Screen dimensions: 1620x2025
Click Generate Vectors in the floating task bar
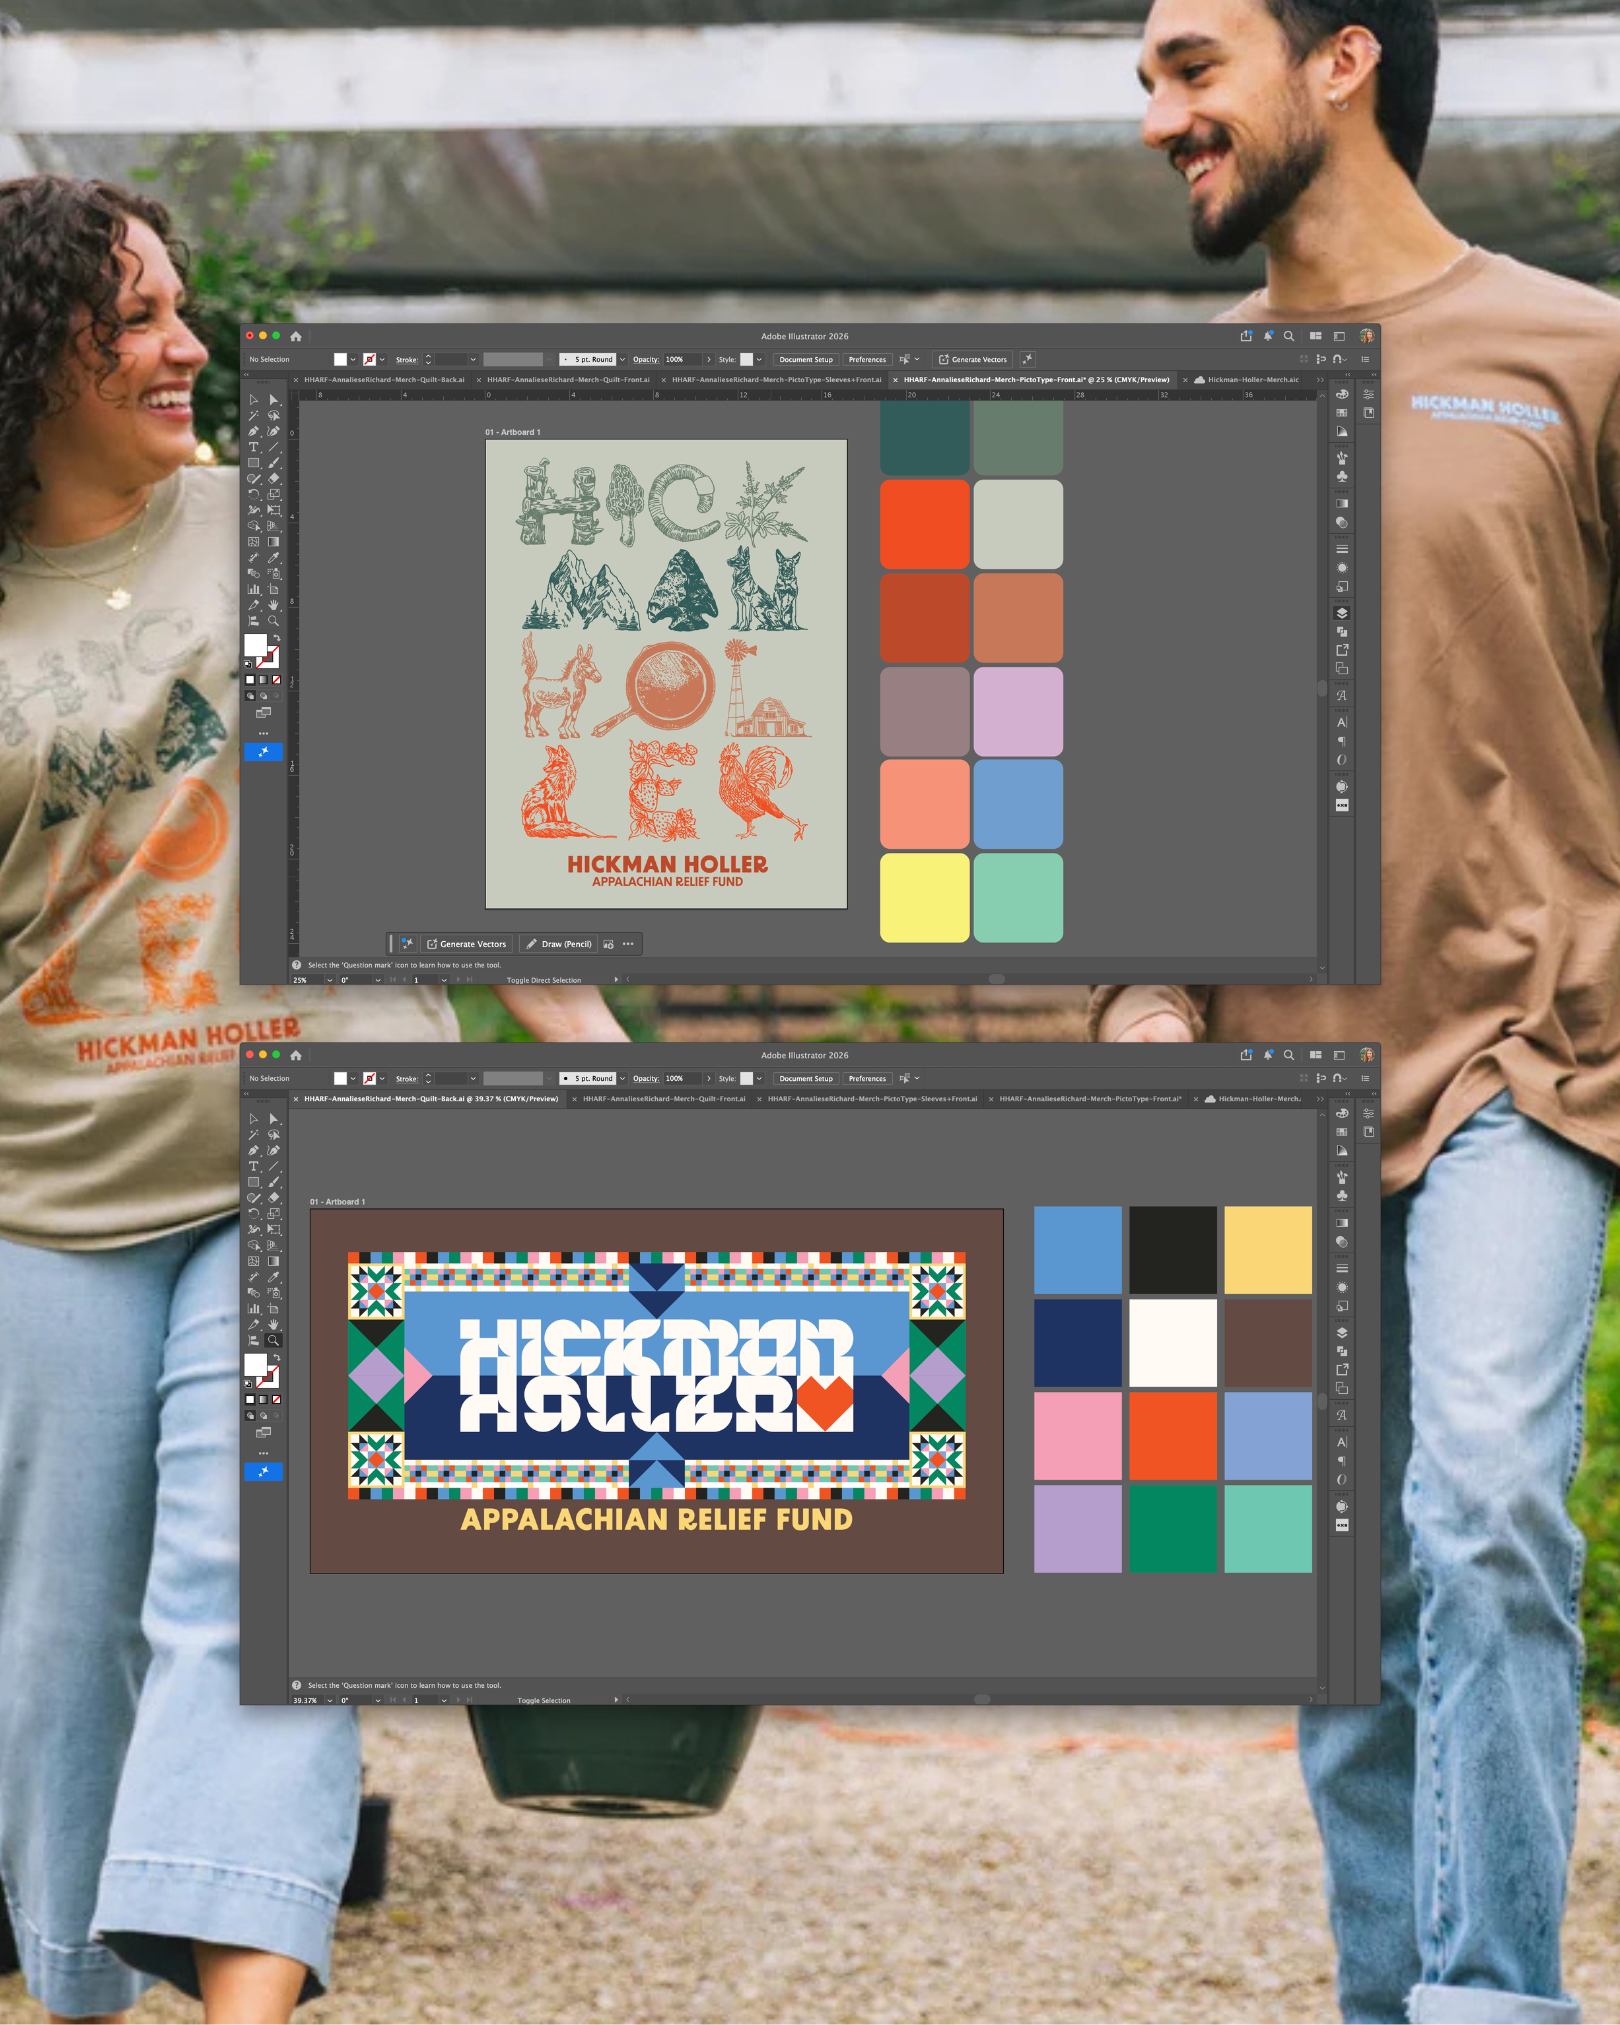click(467, 944)
